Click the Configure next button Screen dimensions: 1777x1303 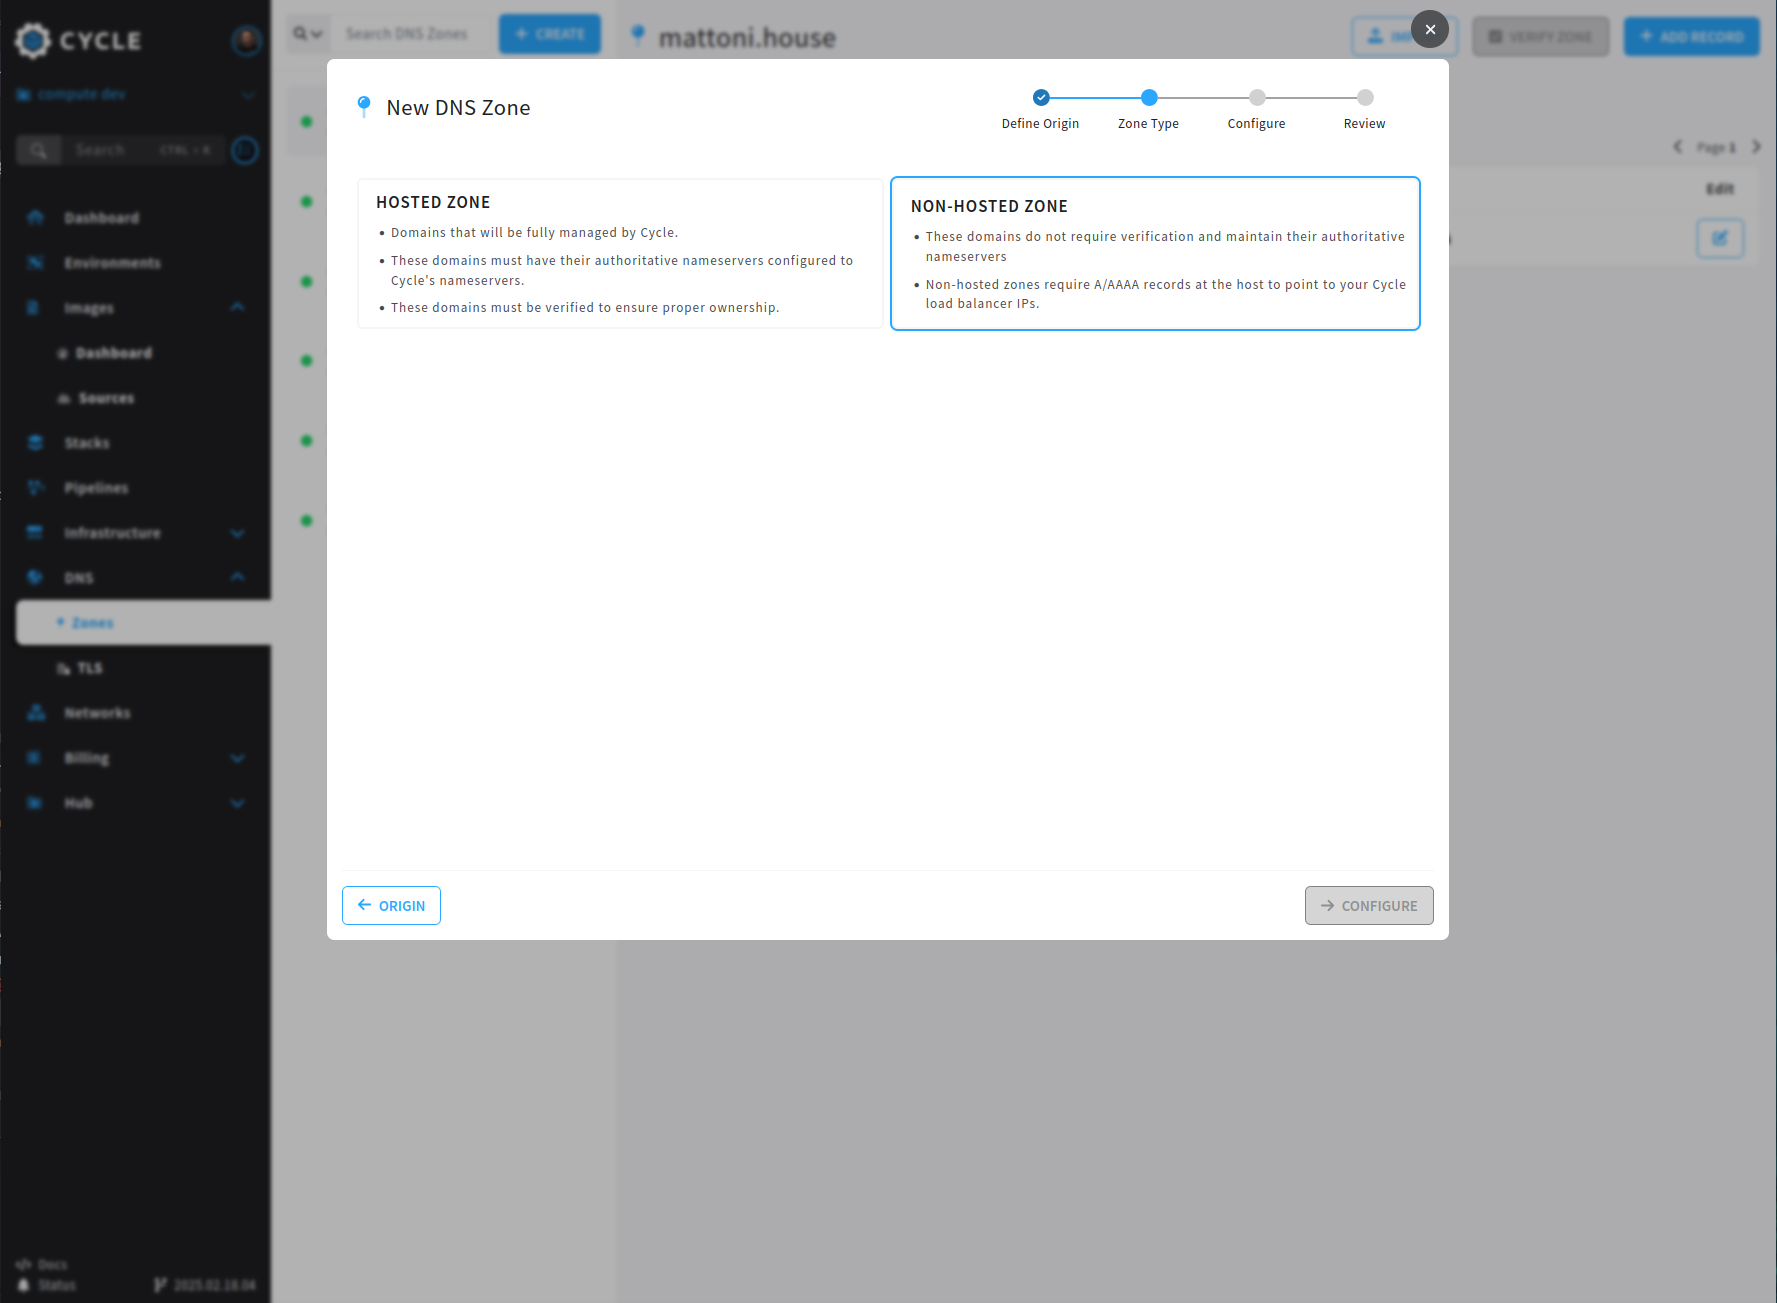[x=1368, y=905]
